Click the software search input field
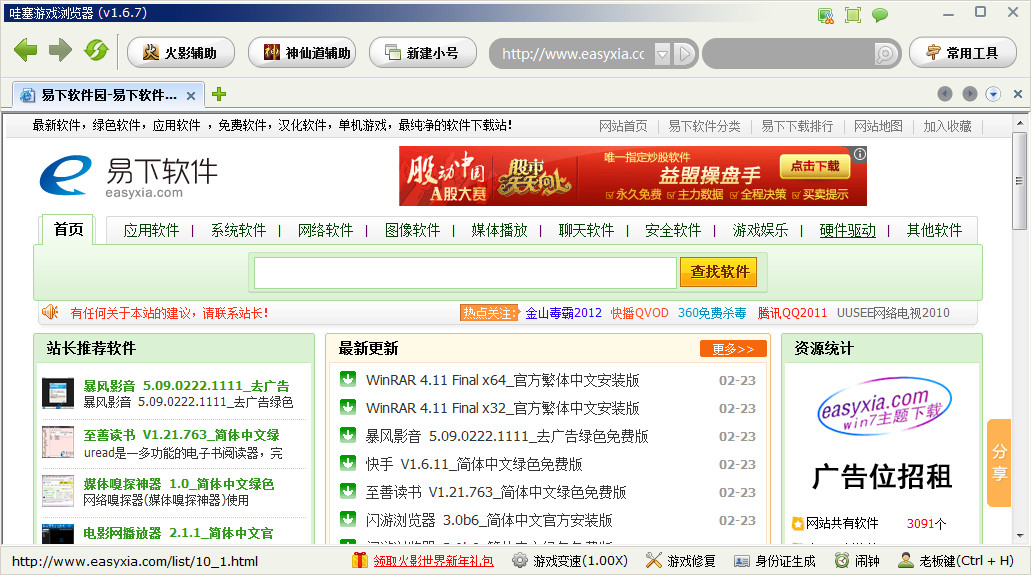The width and height of the screenshot is (1031, 575). tap(465, 272)
